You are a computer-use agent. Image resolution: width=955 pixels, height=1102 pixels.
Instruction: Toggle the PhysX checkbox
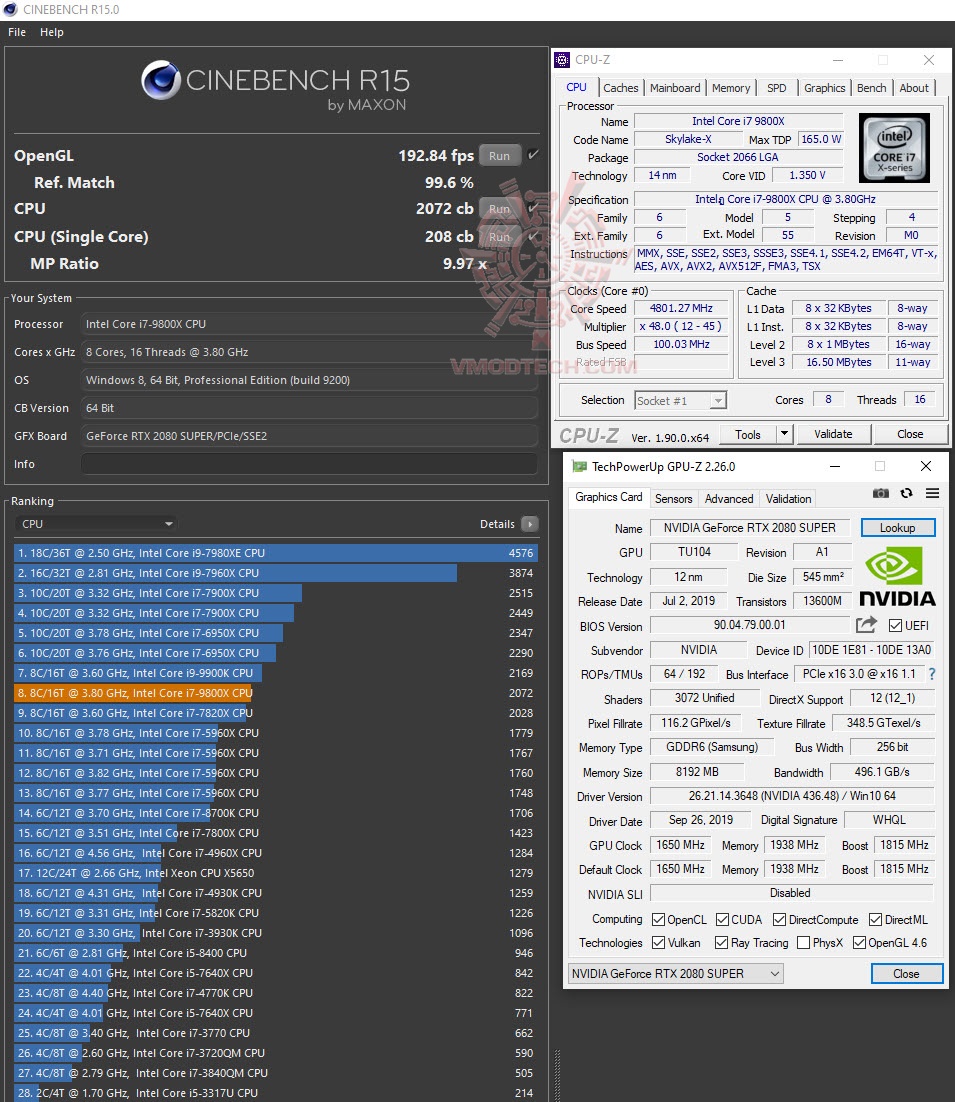(x=803, y=942)
